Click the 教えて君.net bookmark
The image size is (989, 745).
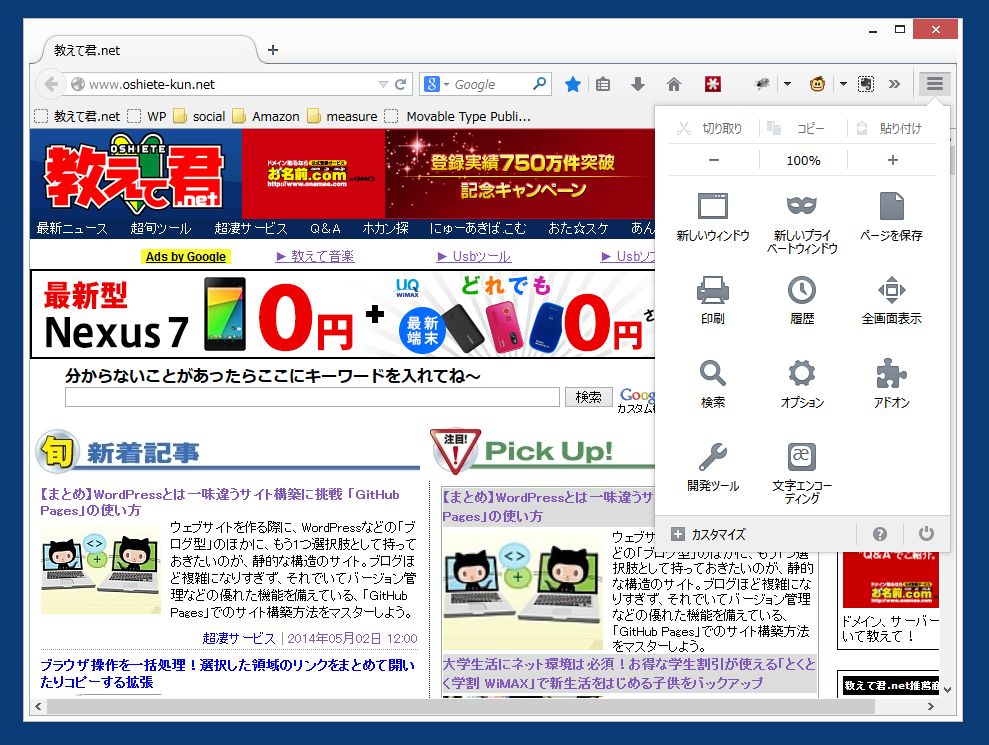pos(77,116)
